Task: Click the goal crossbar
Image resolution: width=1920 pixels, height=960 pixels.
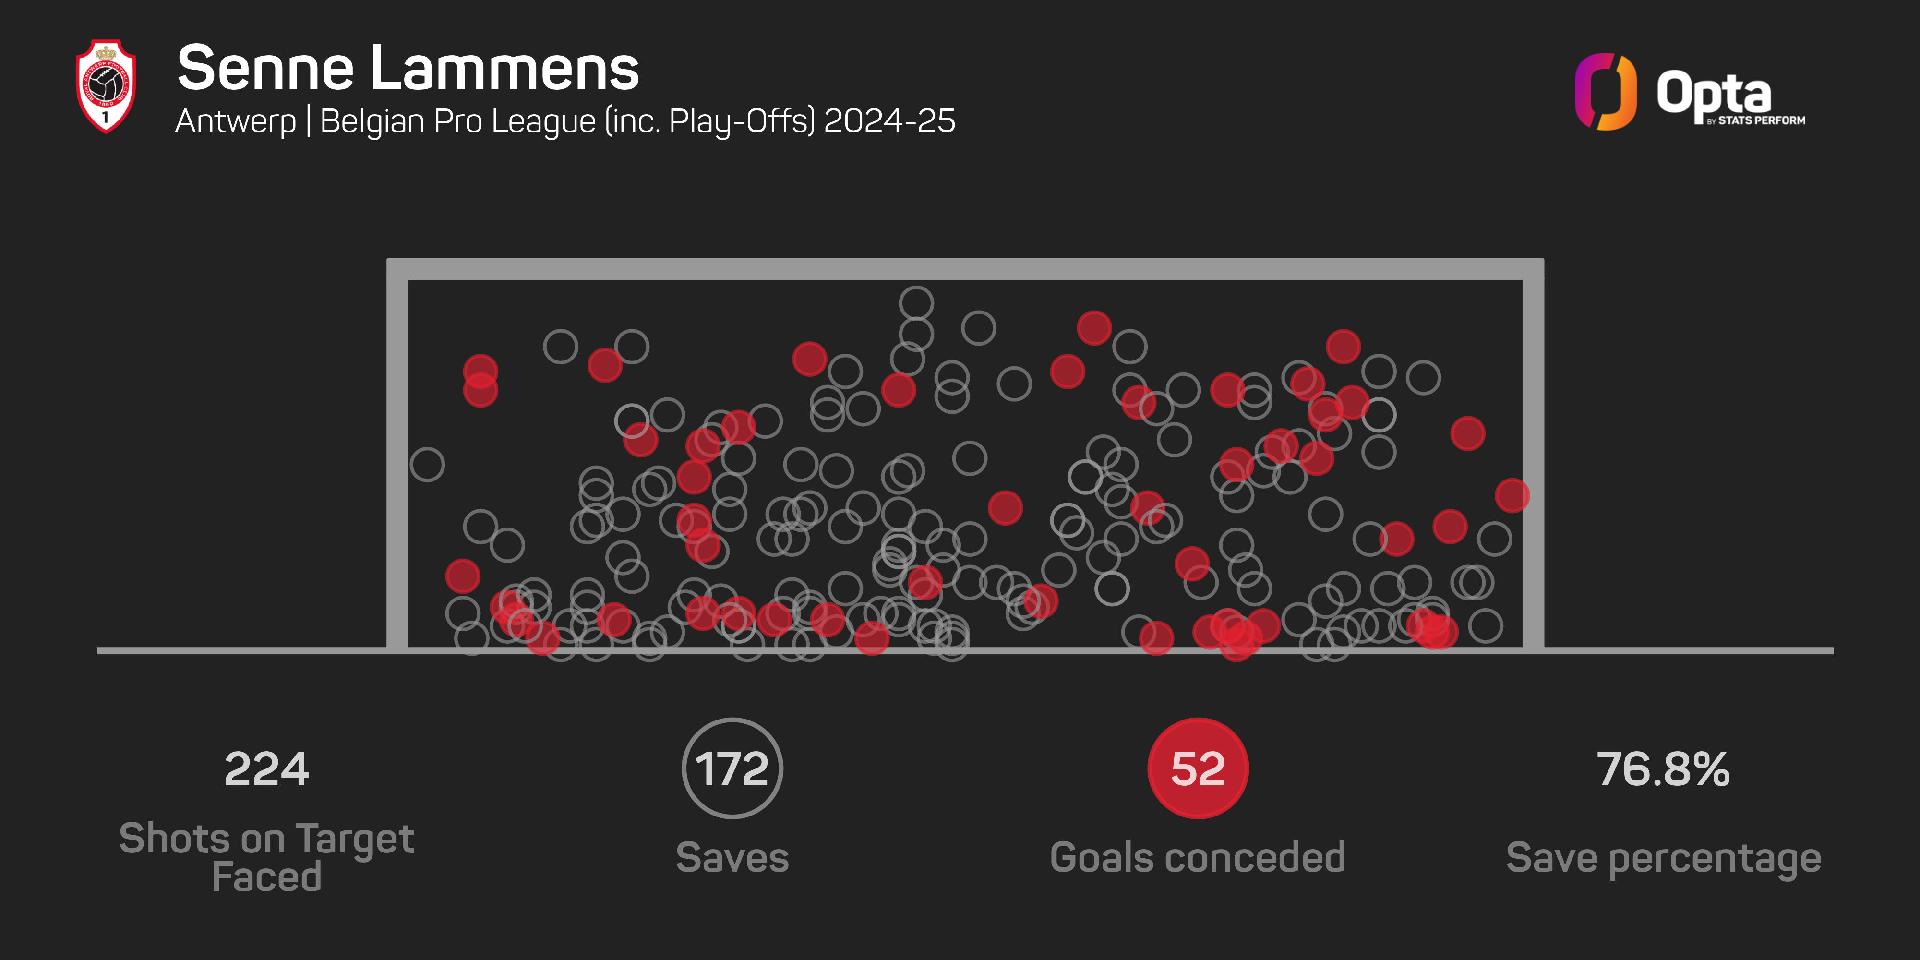Action: (x=965, y=269)
